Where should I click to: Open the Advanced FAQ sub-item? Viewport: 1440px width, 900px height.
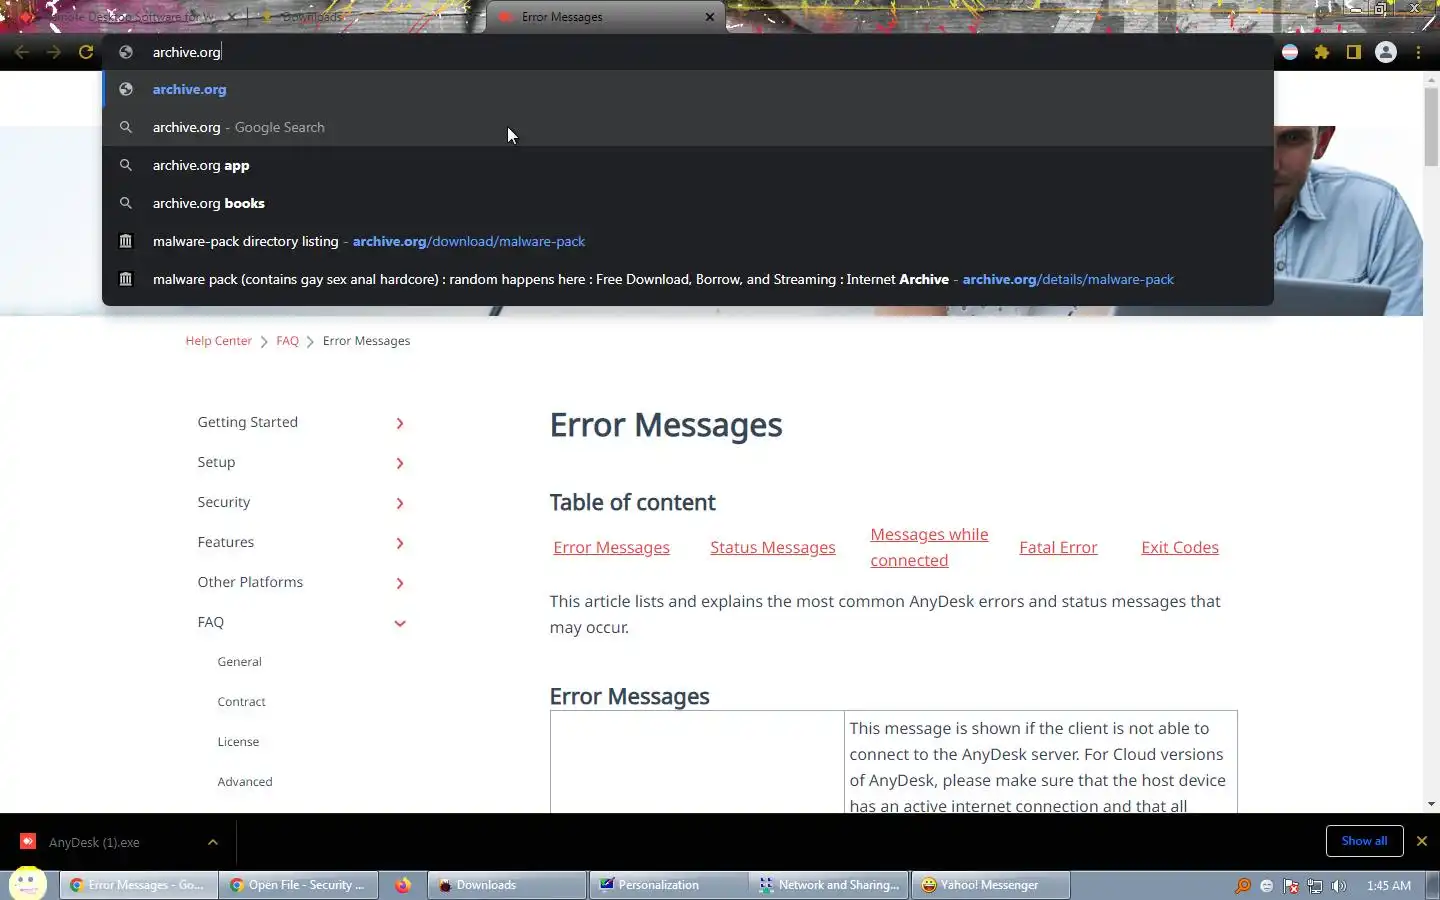245,782
